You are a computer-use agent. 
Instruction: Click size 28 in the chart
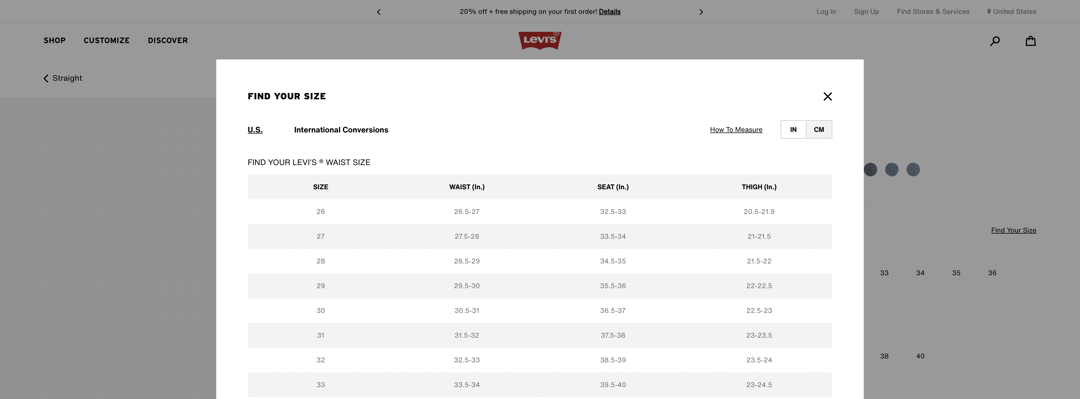point(320,261)
